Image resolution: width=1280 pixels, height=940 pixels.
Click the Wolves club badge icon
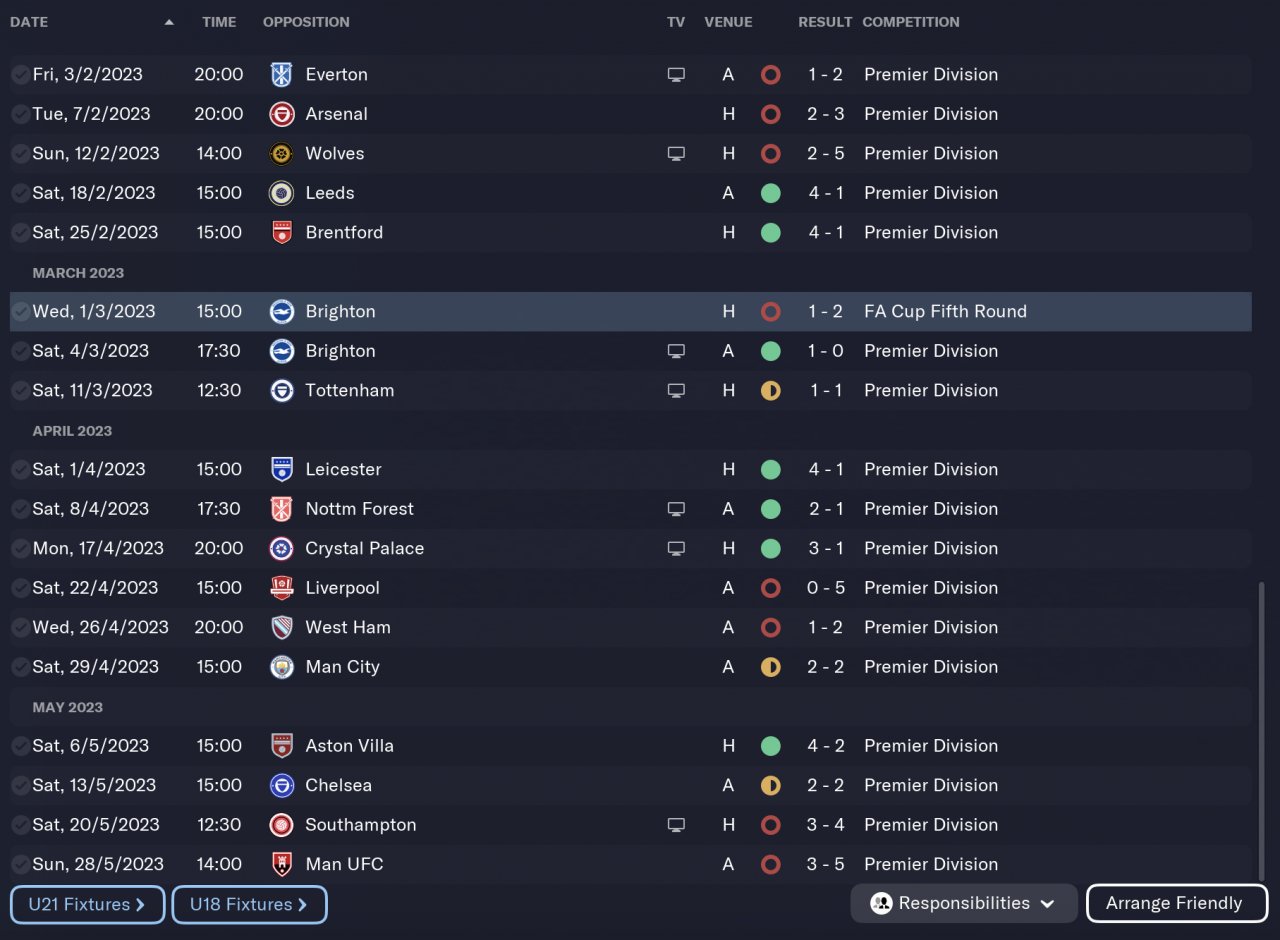pos(282,153)
